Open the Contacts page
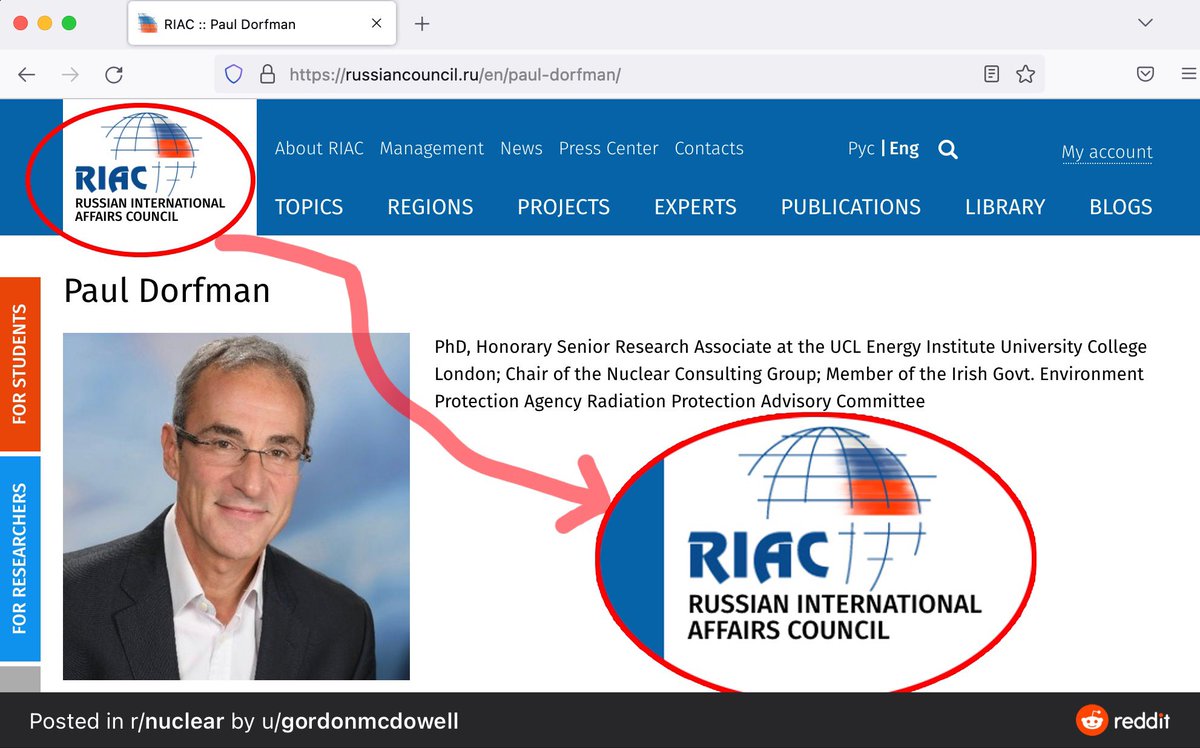This screenshot has width=1200, height=748. tap(709, 148)
